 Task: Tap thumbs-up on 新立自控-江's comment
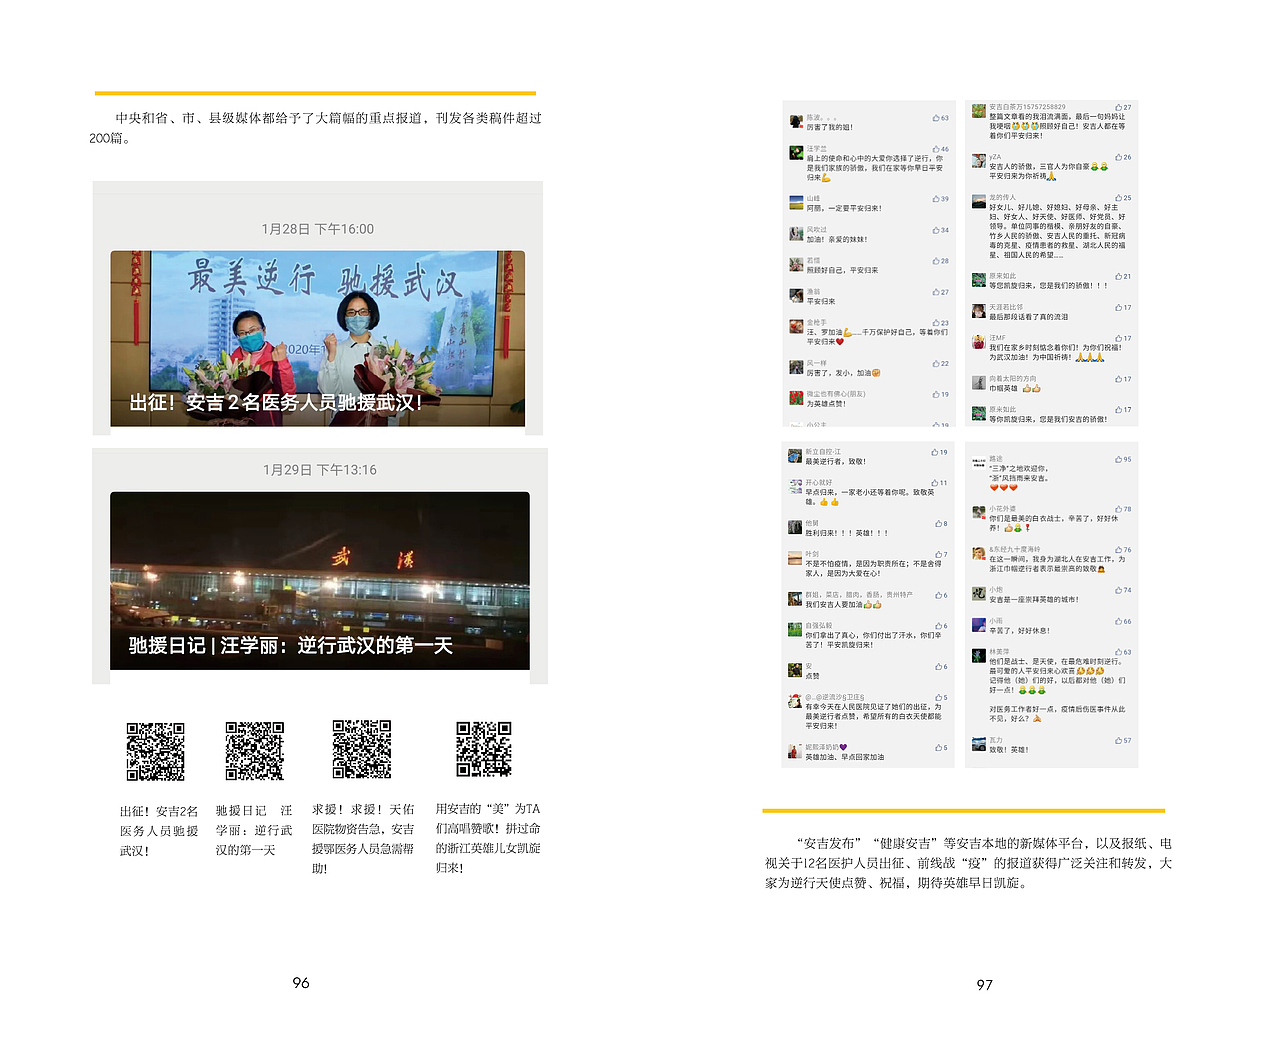pyautogui.click(x=935, y=452)
